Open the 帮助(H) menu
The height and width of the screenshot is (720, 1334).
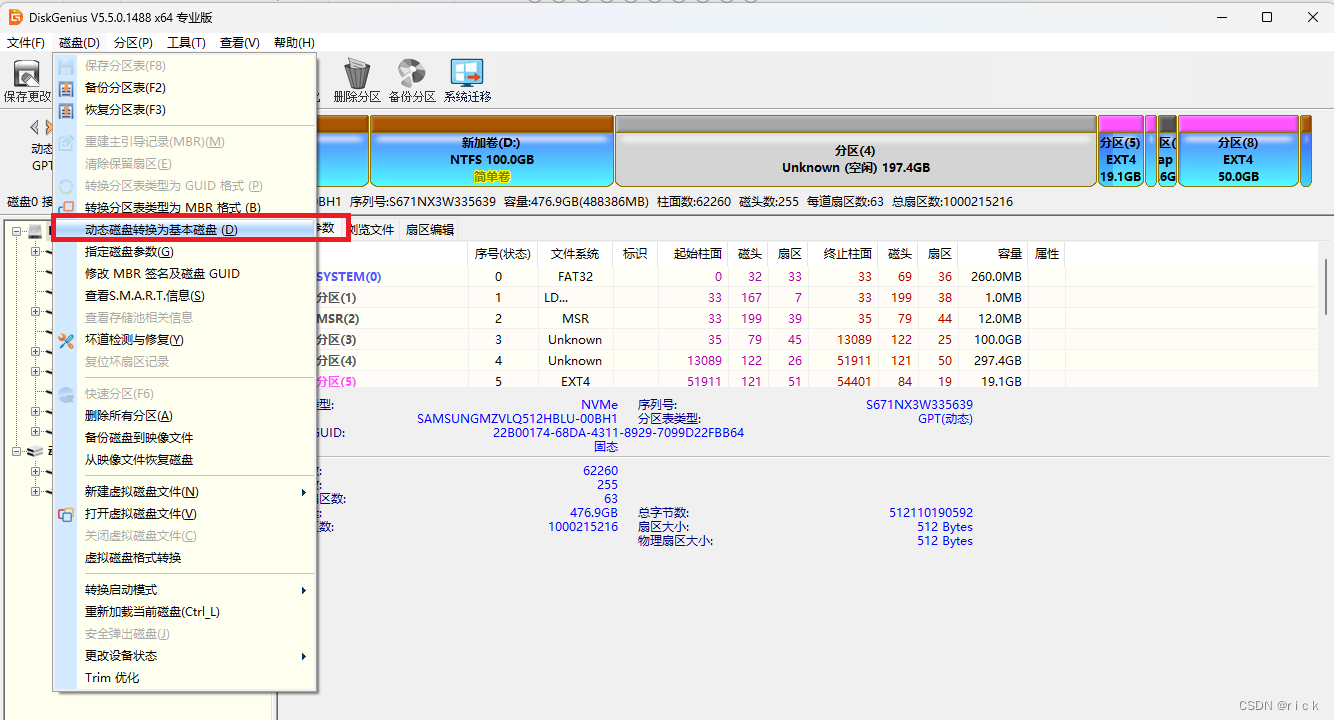click(294, 43)
